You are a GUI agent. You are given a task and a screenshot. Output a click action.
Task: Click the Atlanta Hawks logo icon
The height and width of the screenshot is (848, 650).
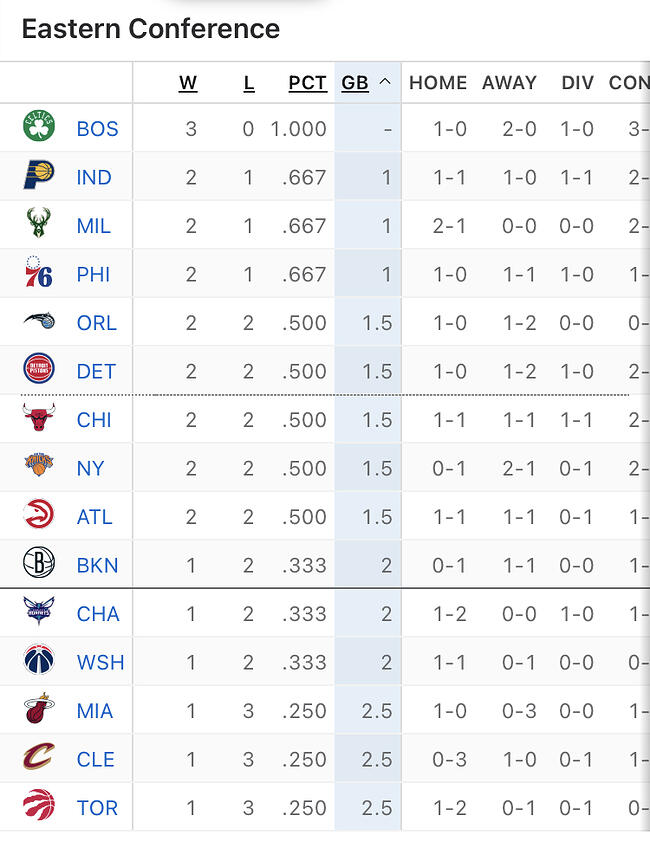[39, 515]
